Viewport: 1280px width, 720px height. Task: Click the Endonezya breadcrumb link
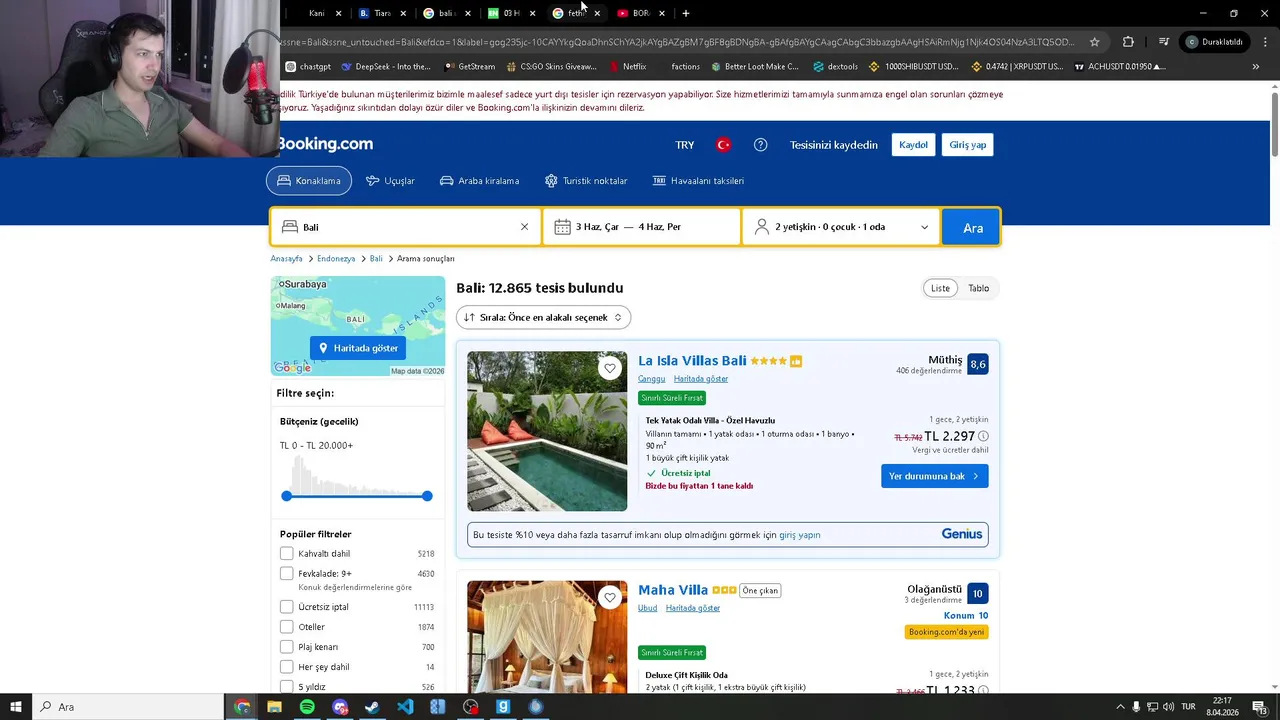click(336, 259)
